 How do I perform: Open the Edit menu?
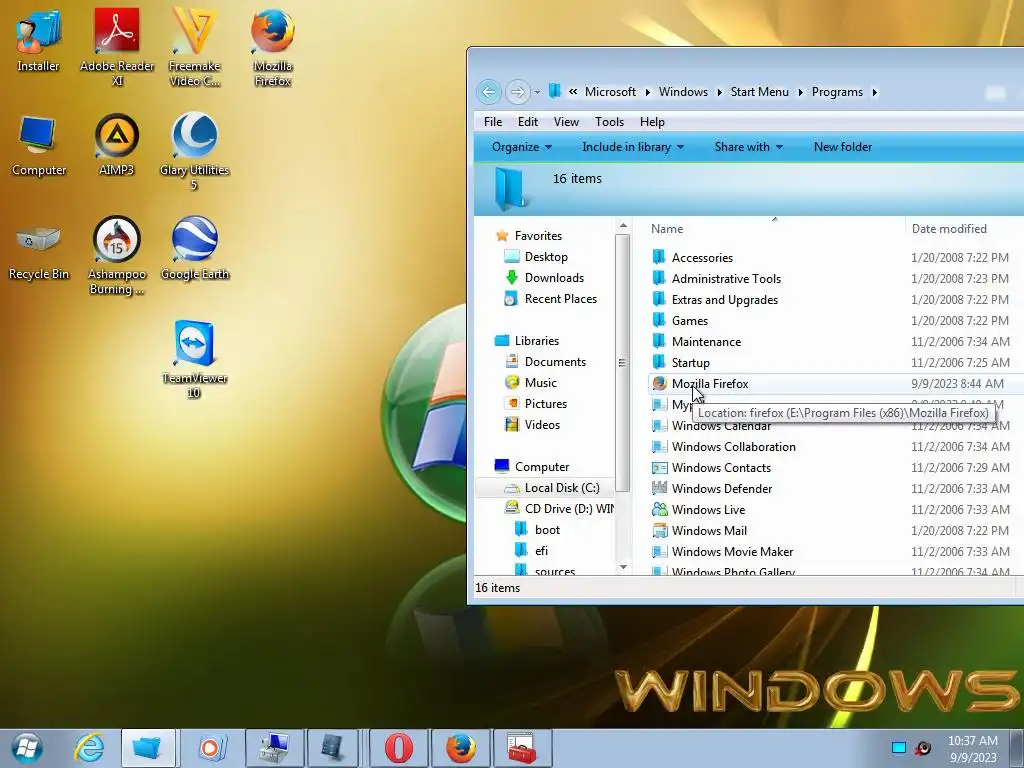click(528, 122)
